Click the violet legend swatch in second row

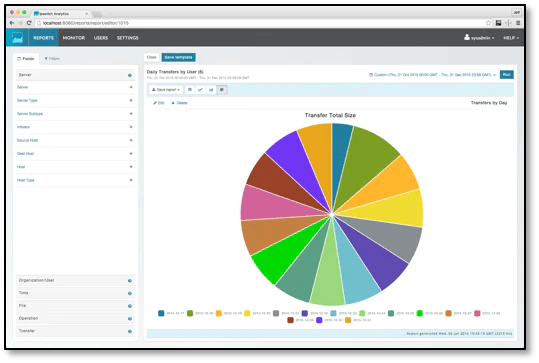pyautogui.click(x=319, y=320)
